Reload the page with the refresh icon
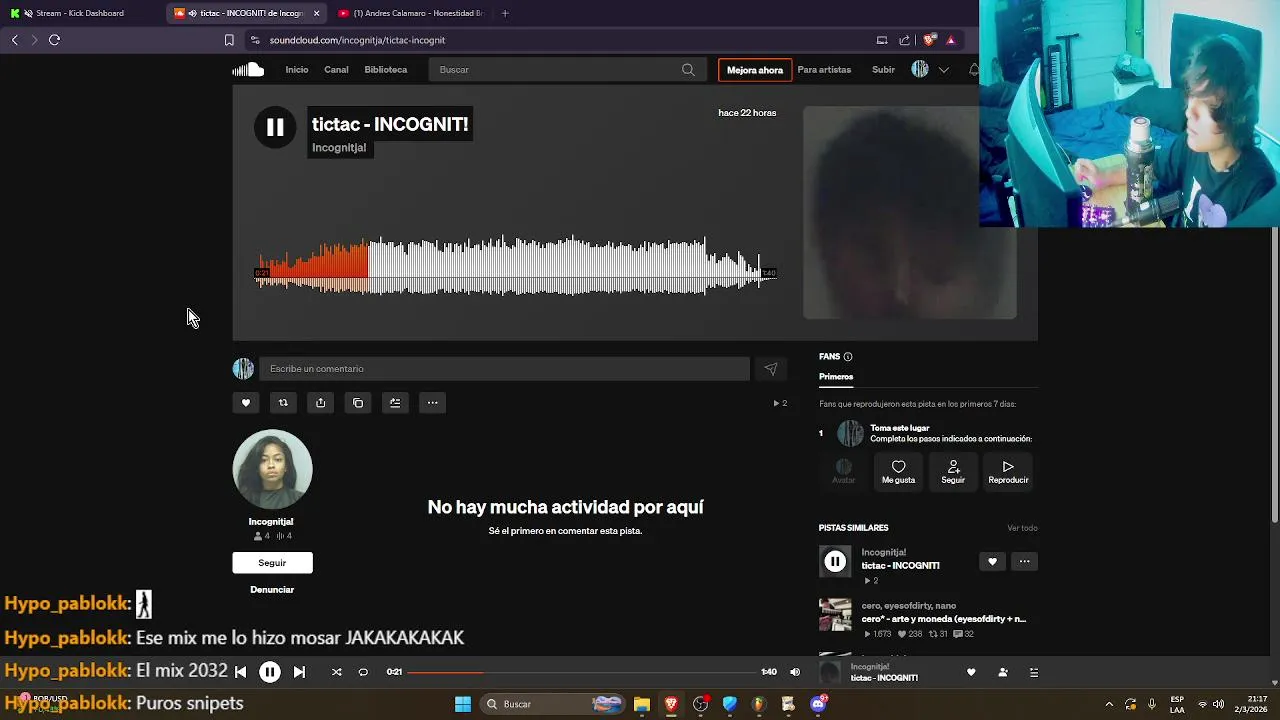1280x720 pixels. pyautogui.click(x=54, y=40)
